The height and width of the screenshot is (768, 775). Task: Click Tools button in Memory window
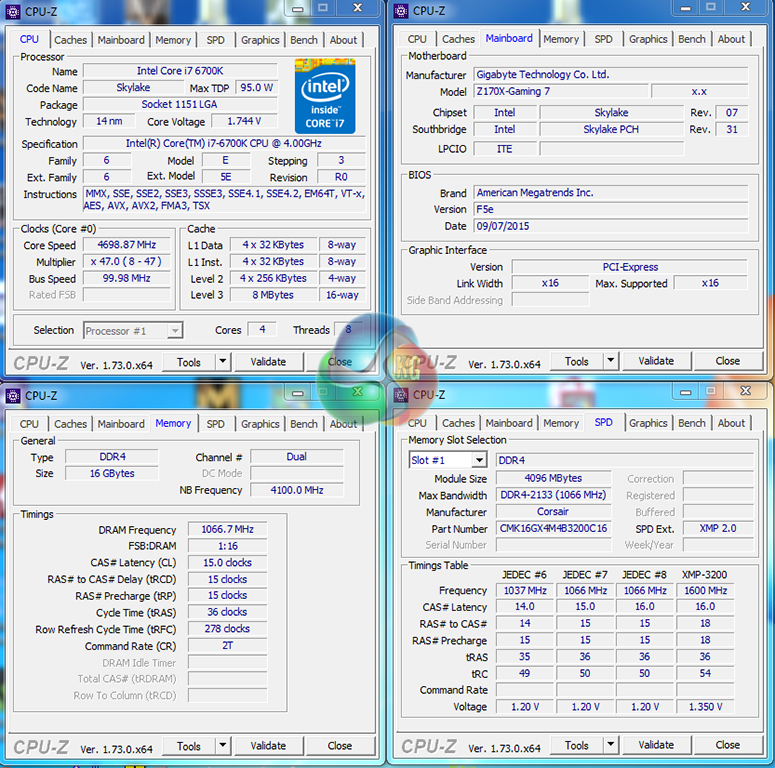(189, 746)
